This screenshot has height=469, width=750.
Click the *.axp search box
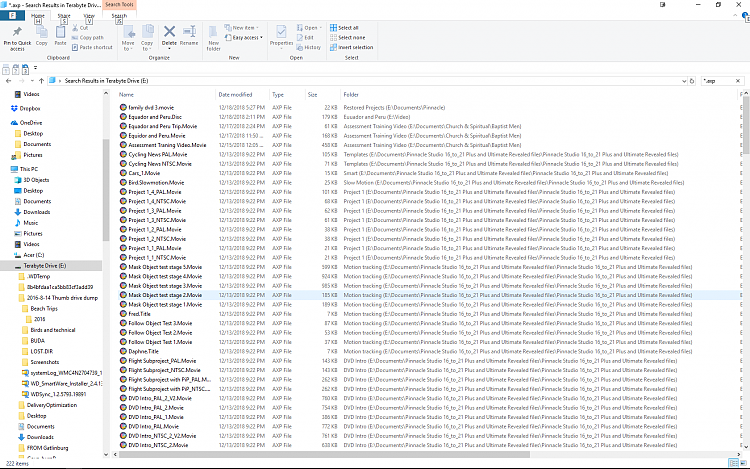tap(718, 81)
